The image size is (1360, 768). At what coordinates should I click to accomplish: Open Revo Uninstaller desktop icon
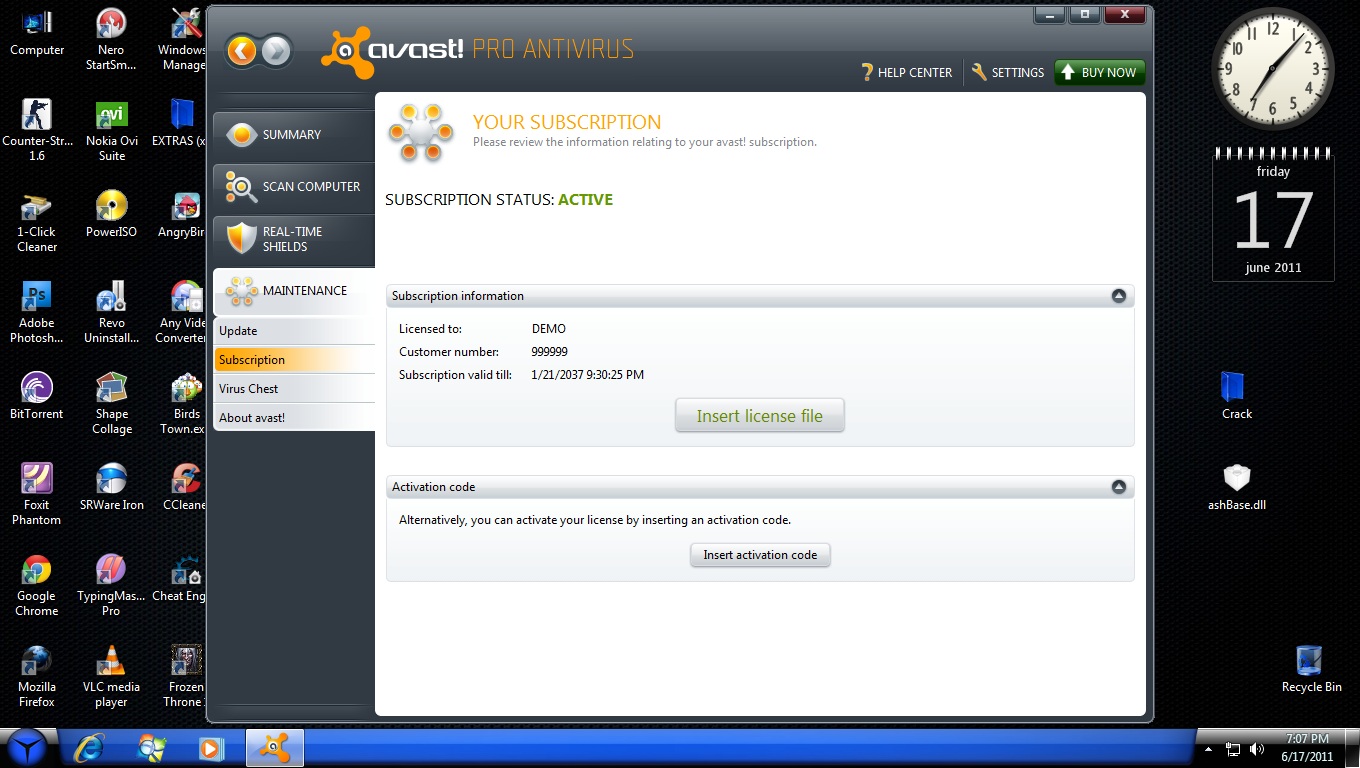[111, 312]
